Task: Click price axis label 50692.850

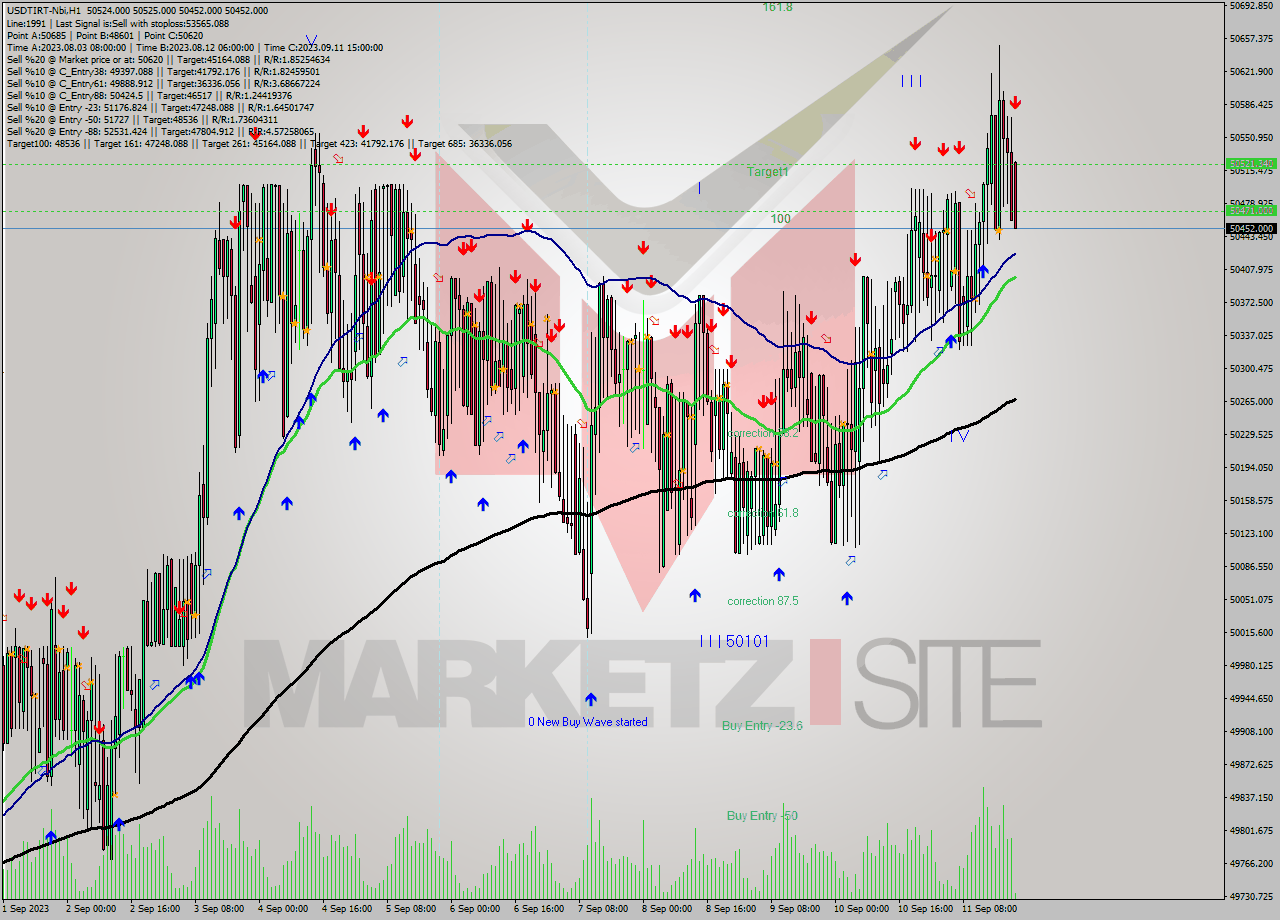Action: (1252, 6)
